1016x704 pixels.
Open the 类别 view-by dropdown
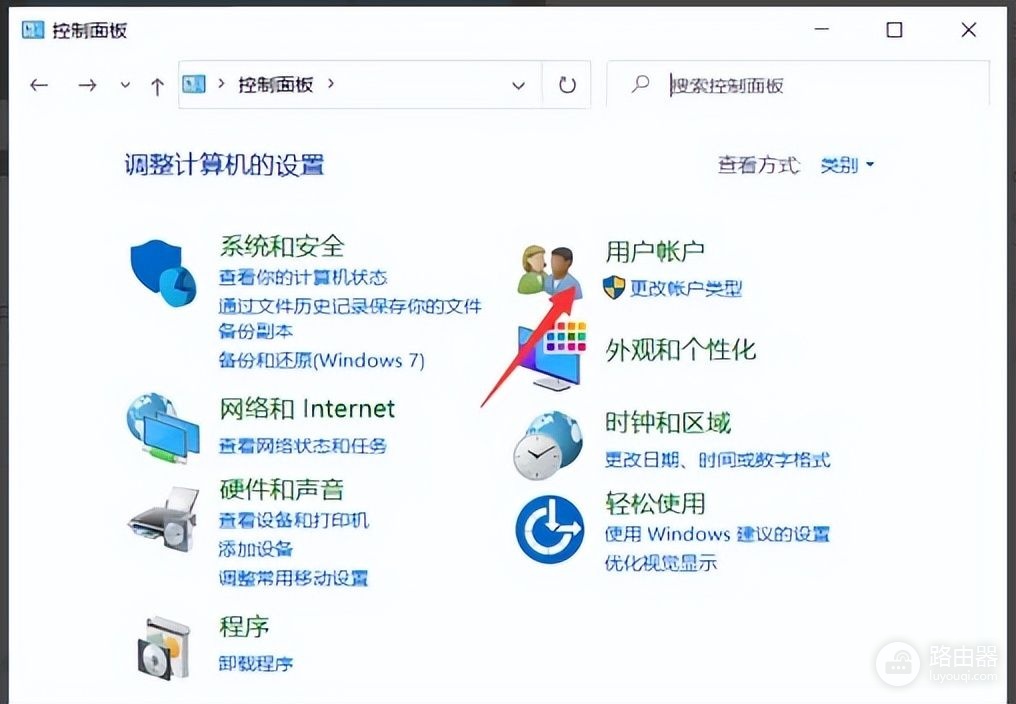pyautogui.click(x=848, y=165)
